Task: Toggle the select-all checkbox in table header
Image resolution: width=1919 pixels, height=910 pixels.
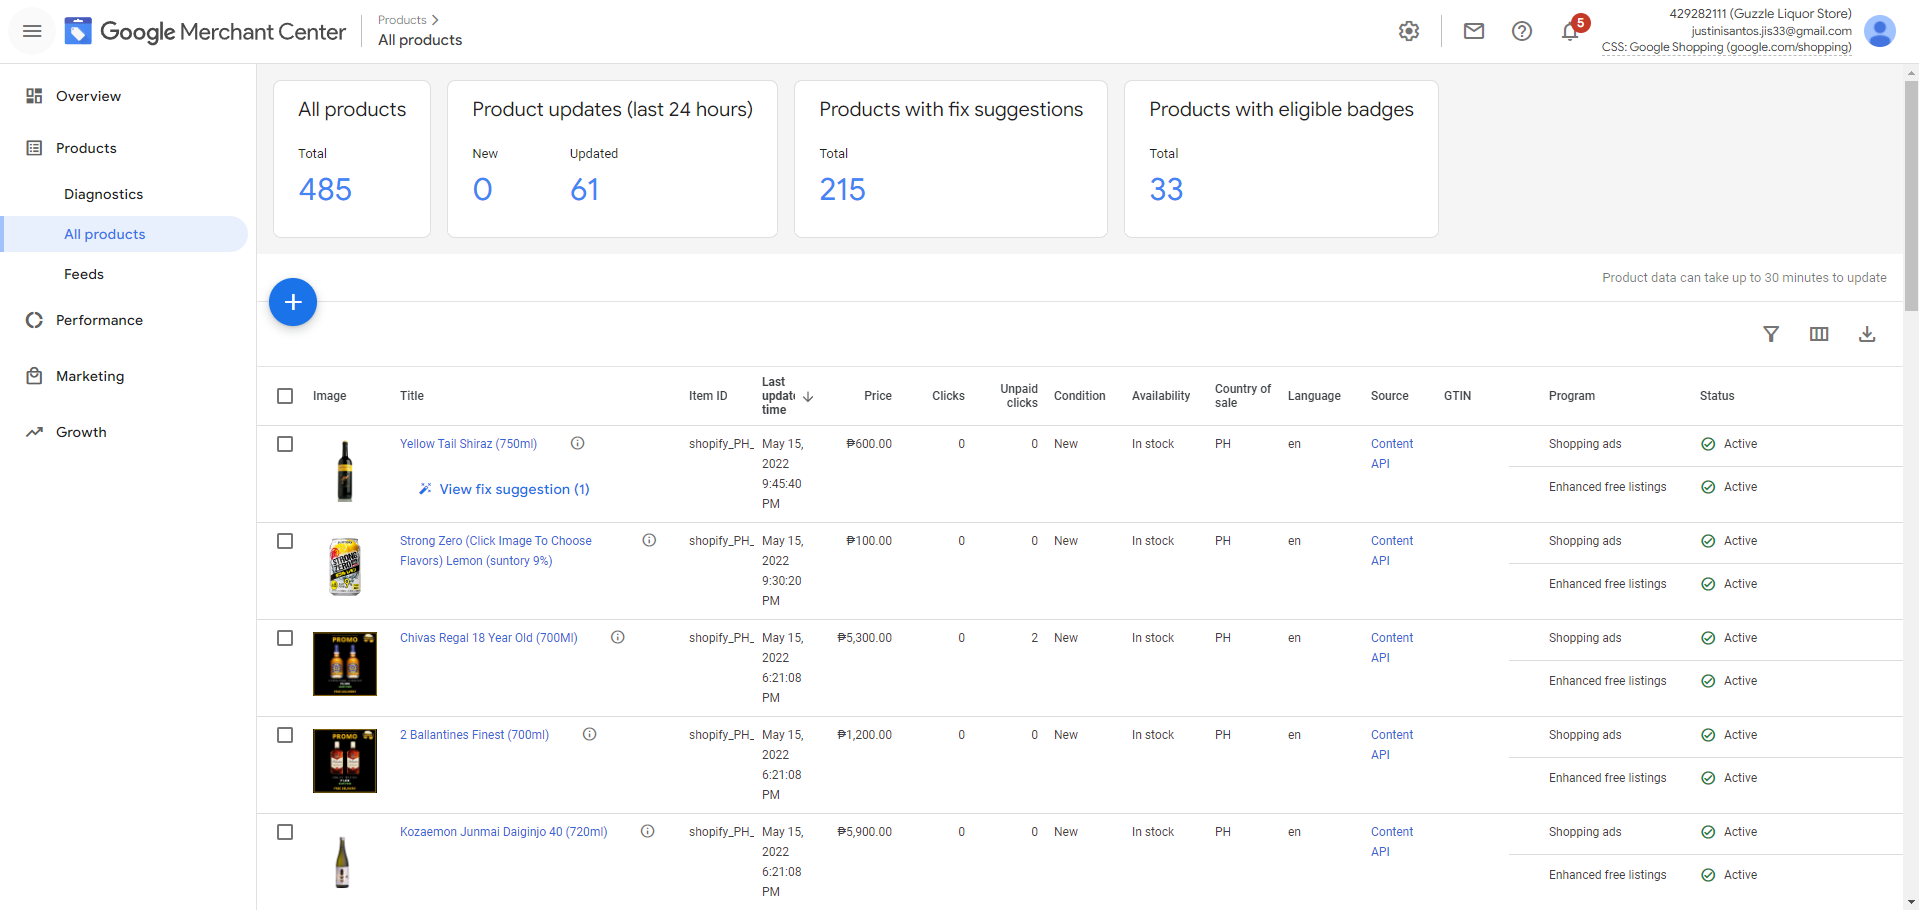Action: [x=285, y=396]
